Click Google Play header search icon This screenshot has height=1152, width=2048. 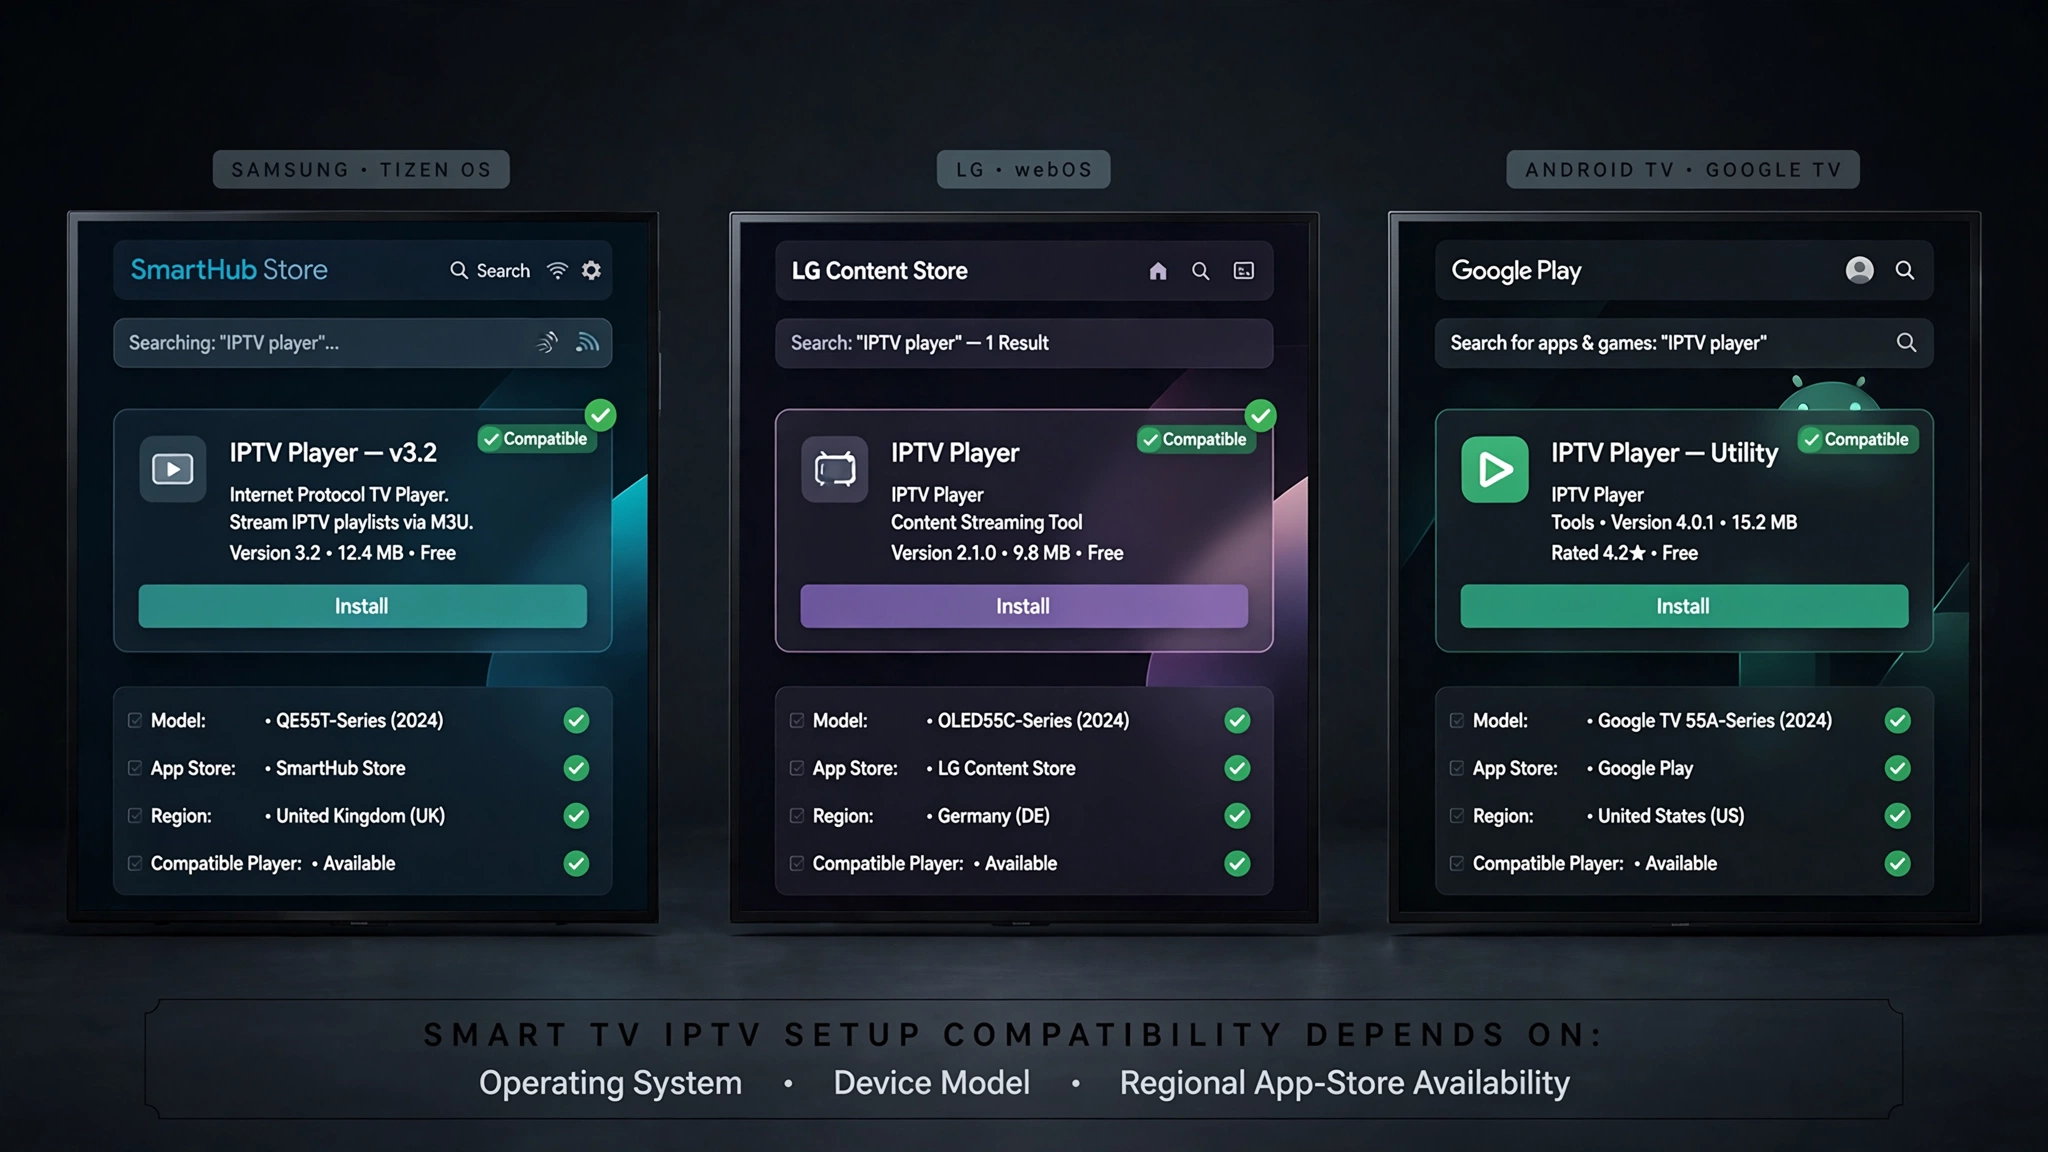(1905, 270)
